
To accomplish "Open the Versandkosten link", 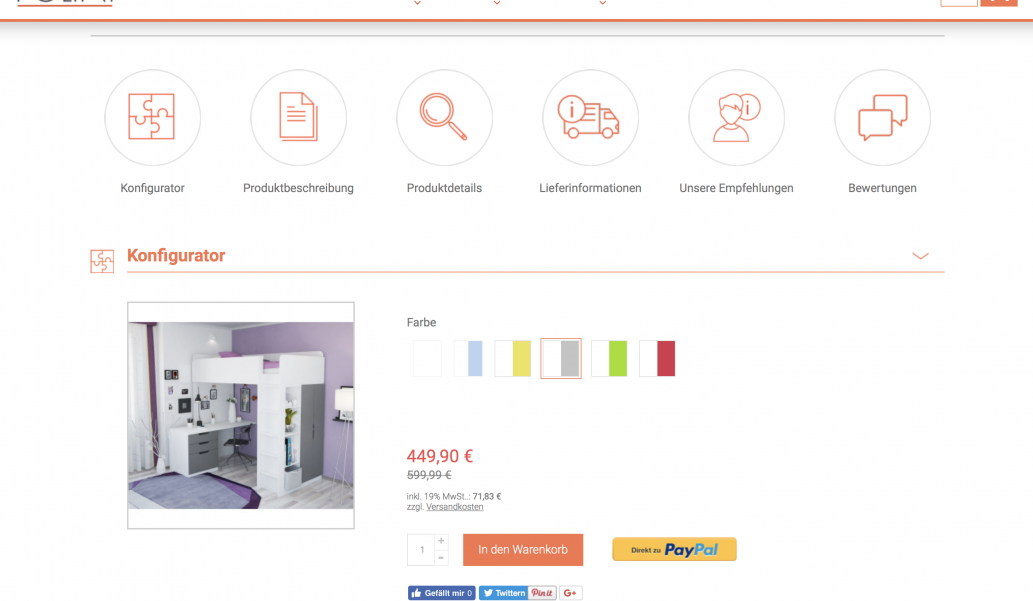I will pos(455,507).
